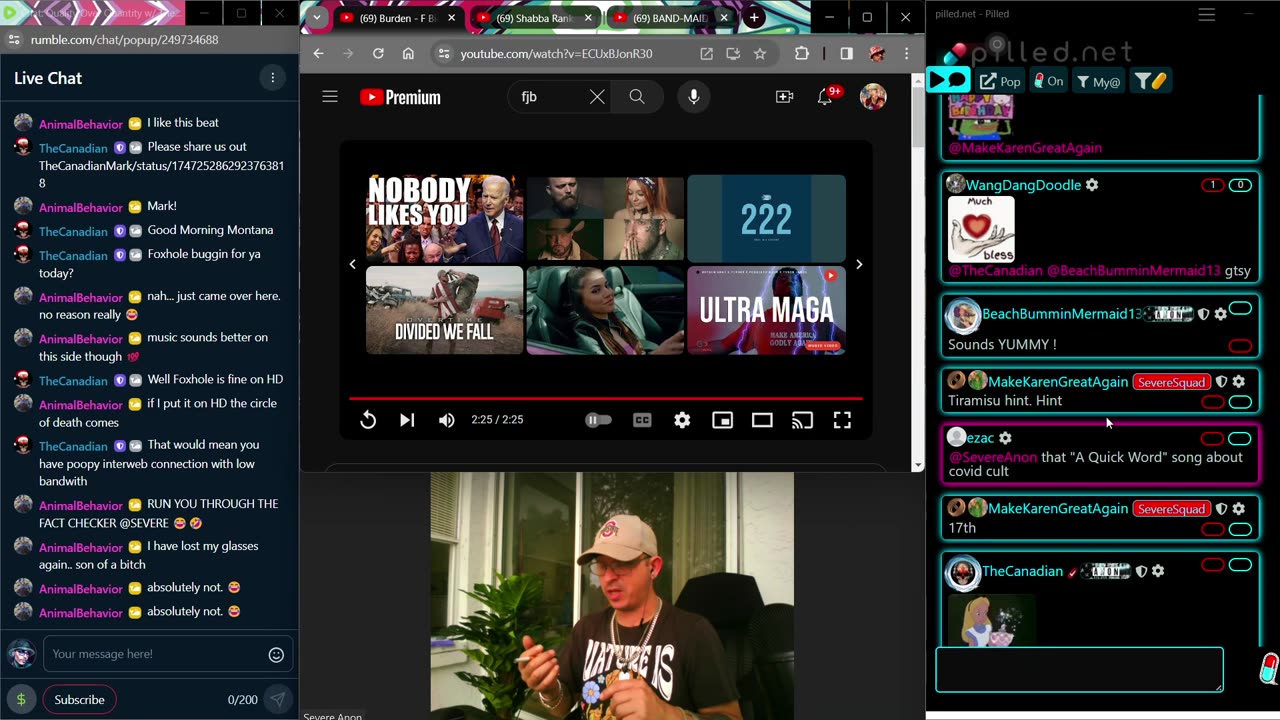Toggle the 'My@' mentions filter

[1099, 81]
